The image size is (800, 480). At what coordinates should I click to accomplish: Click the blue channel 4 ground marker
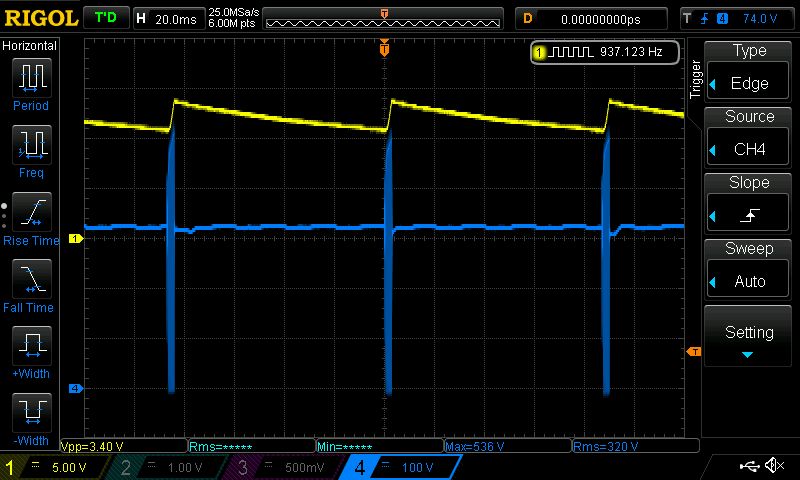click(76, 388)
